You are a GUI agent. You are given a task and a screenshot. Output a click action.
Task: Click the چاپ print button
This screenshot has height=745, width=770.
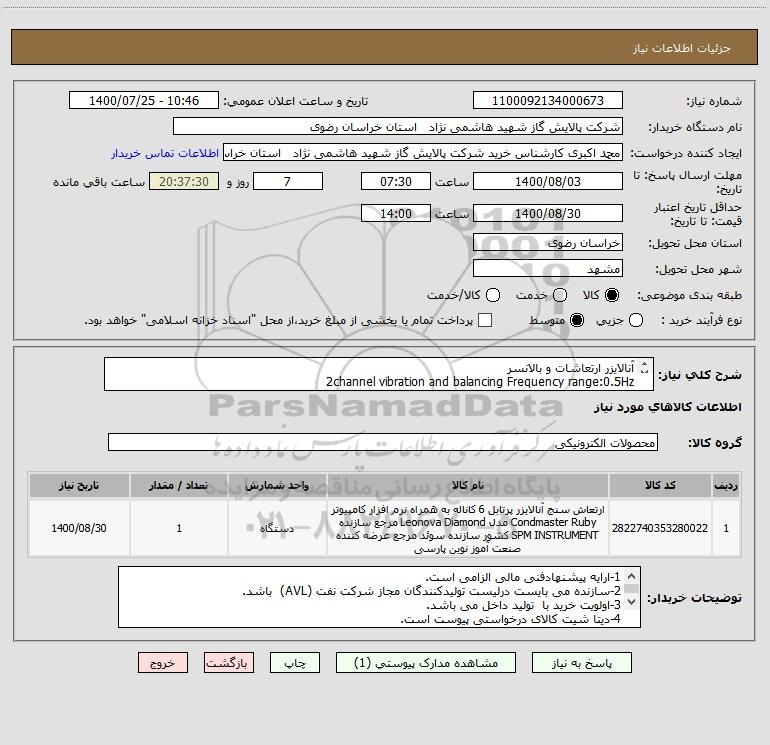tap(295, 663)
